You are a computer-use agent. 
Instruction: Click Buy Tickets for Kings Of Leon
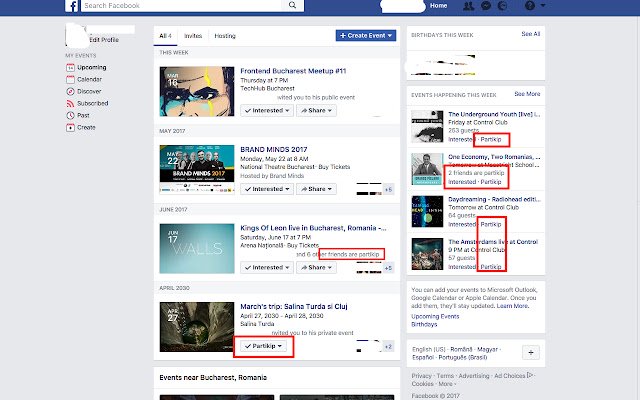pyautogui.click(x=303, y=245)
